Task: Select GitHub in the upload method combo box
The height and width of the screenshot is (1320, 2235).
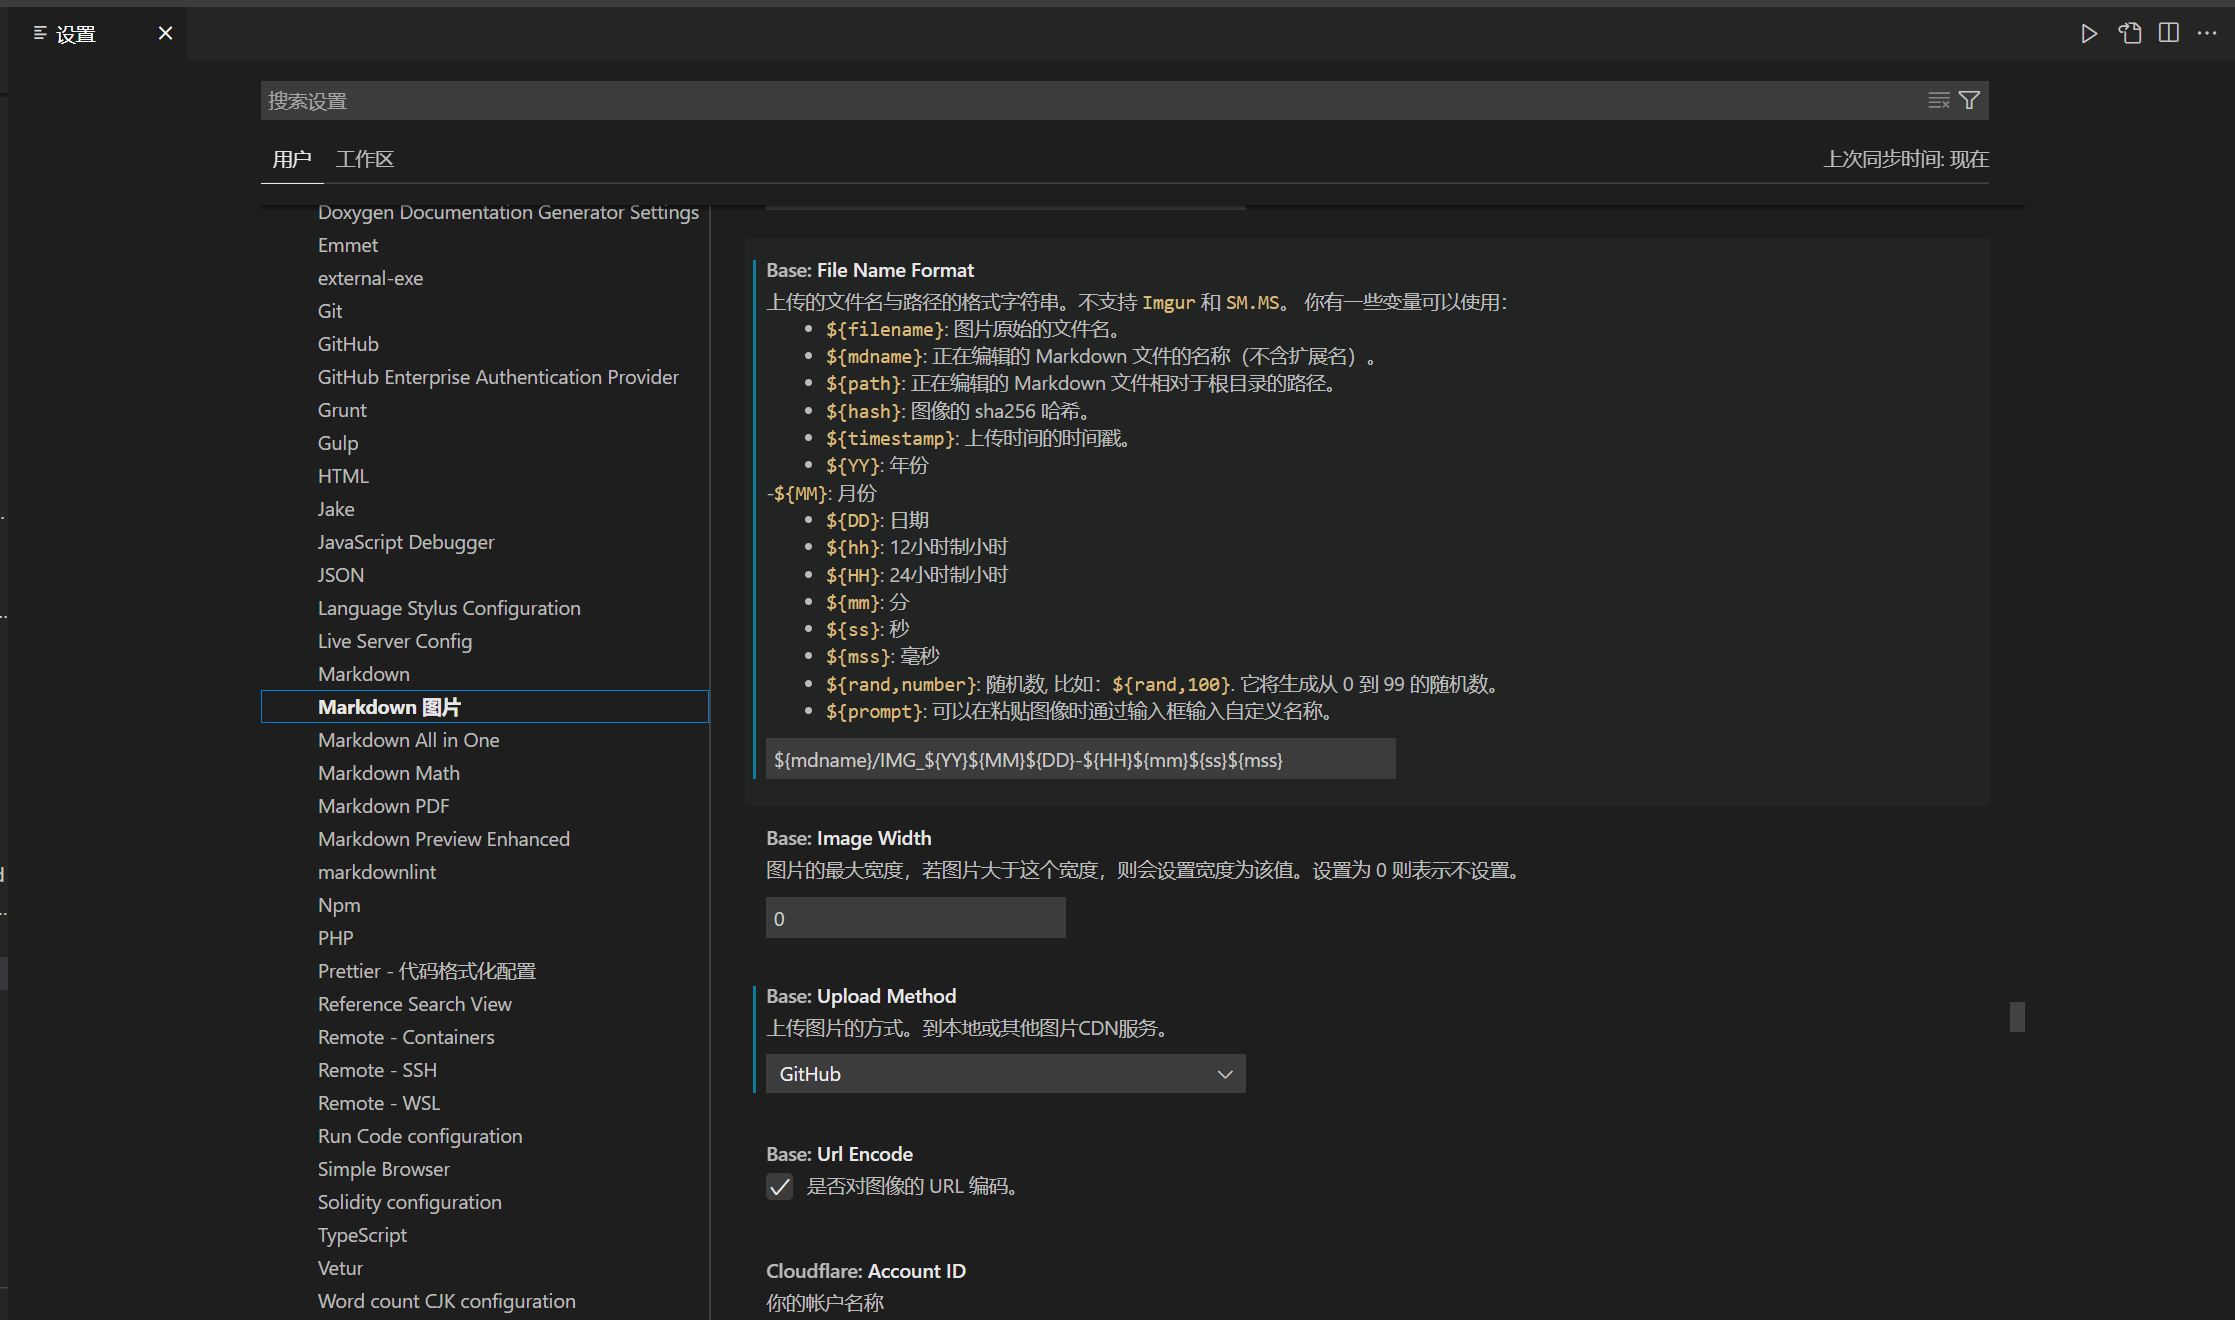Action: point(1005,1073)
